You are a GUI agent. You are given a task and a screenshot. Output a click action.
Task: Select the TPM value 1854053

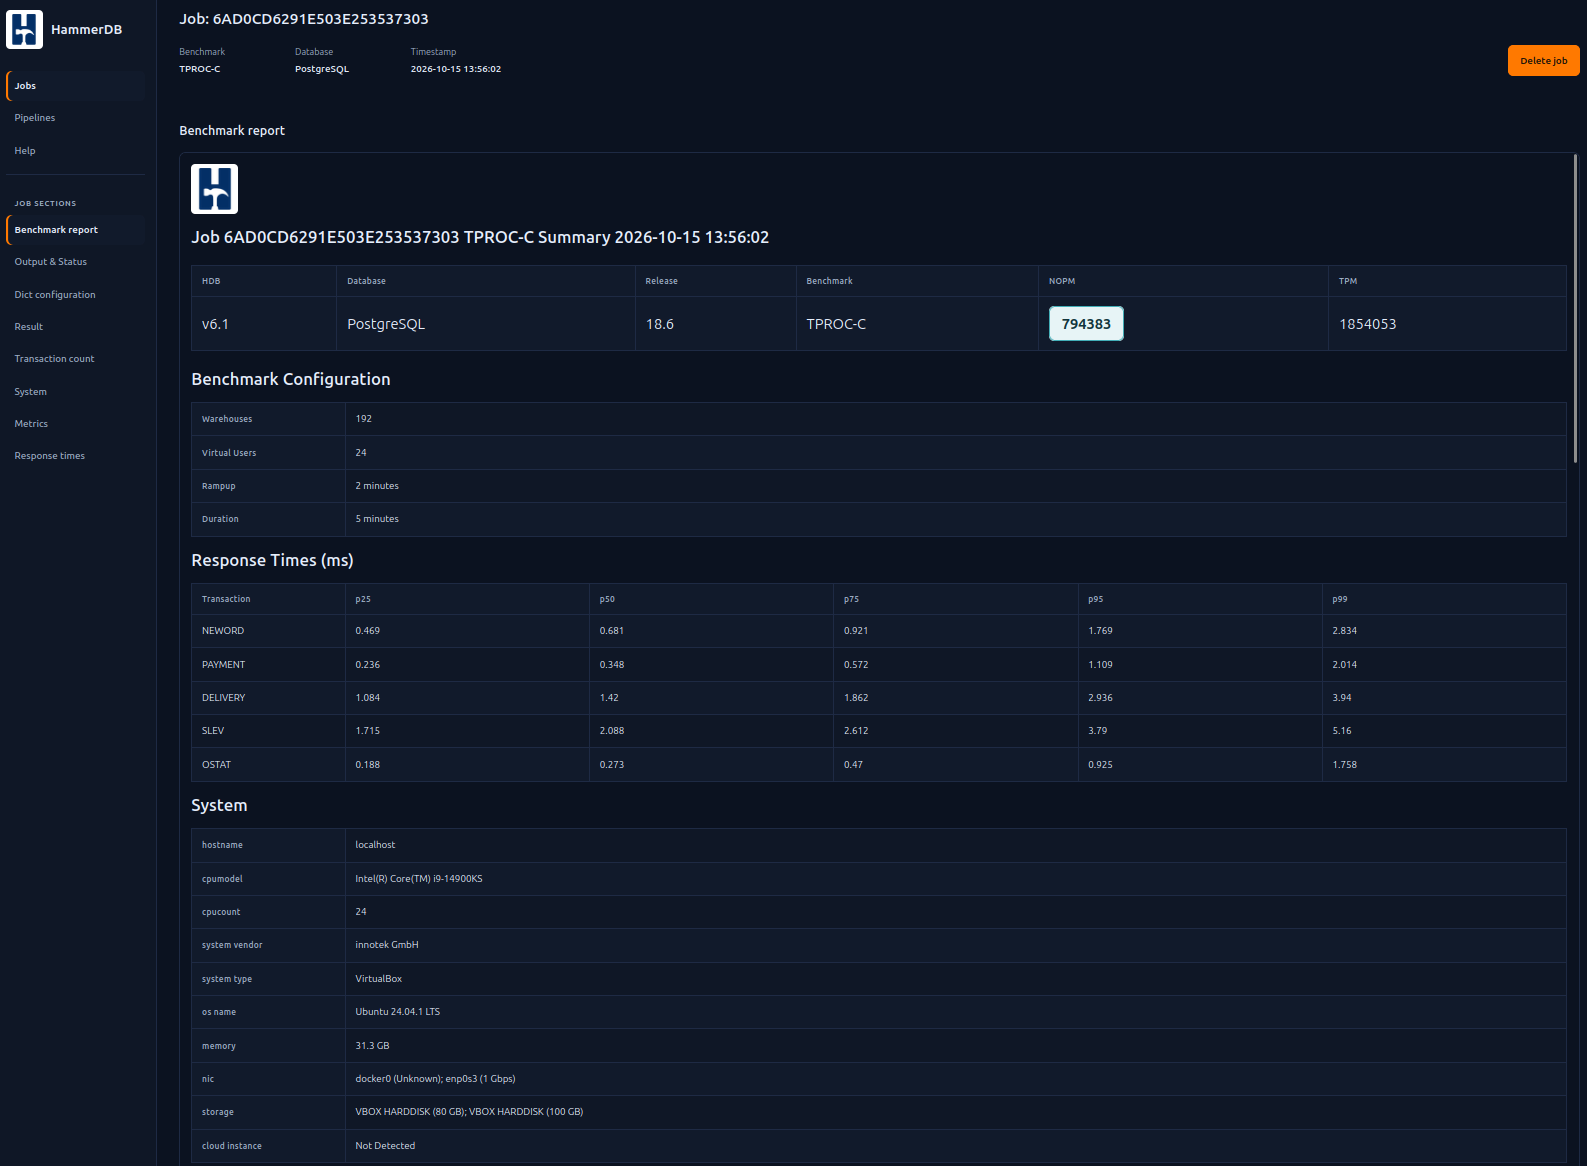(x=1367, y=324)
